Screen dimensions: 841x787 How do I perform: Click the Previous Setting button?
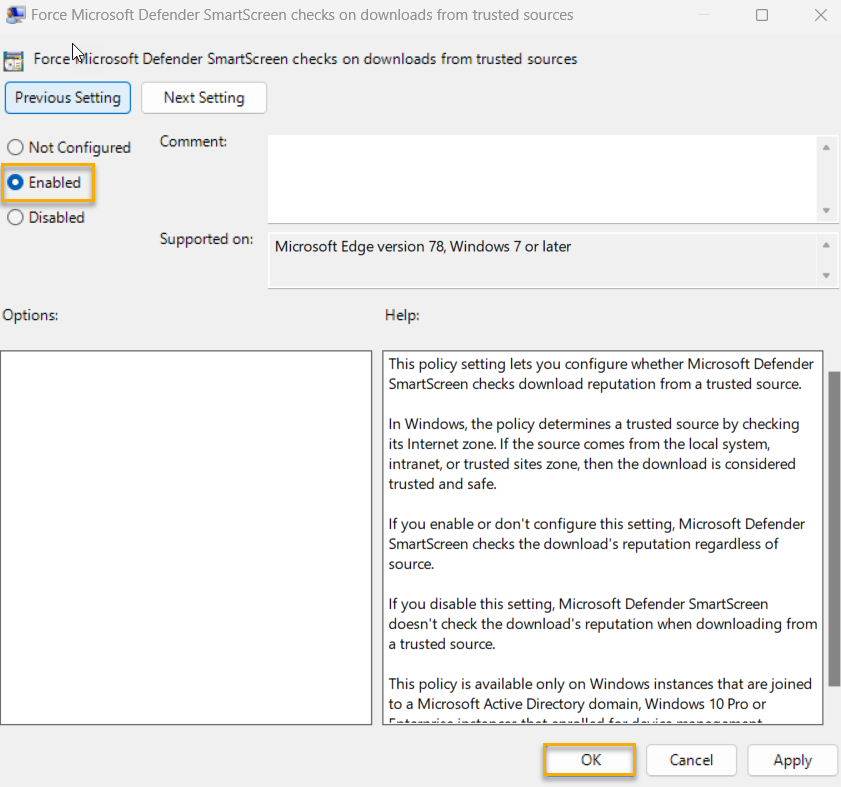(x=68, y=98)
